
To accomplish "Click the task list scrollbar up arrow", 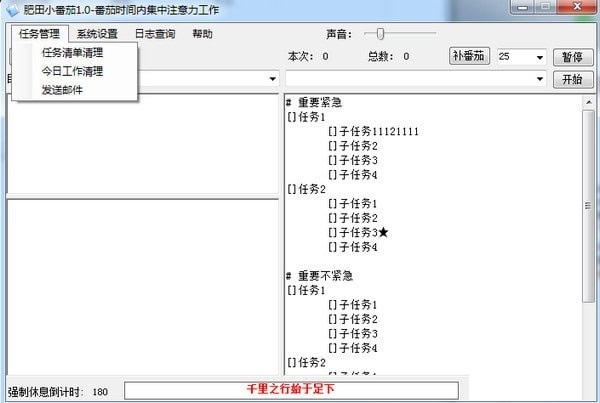I will click(589, 102).
